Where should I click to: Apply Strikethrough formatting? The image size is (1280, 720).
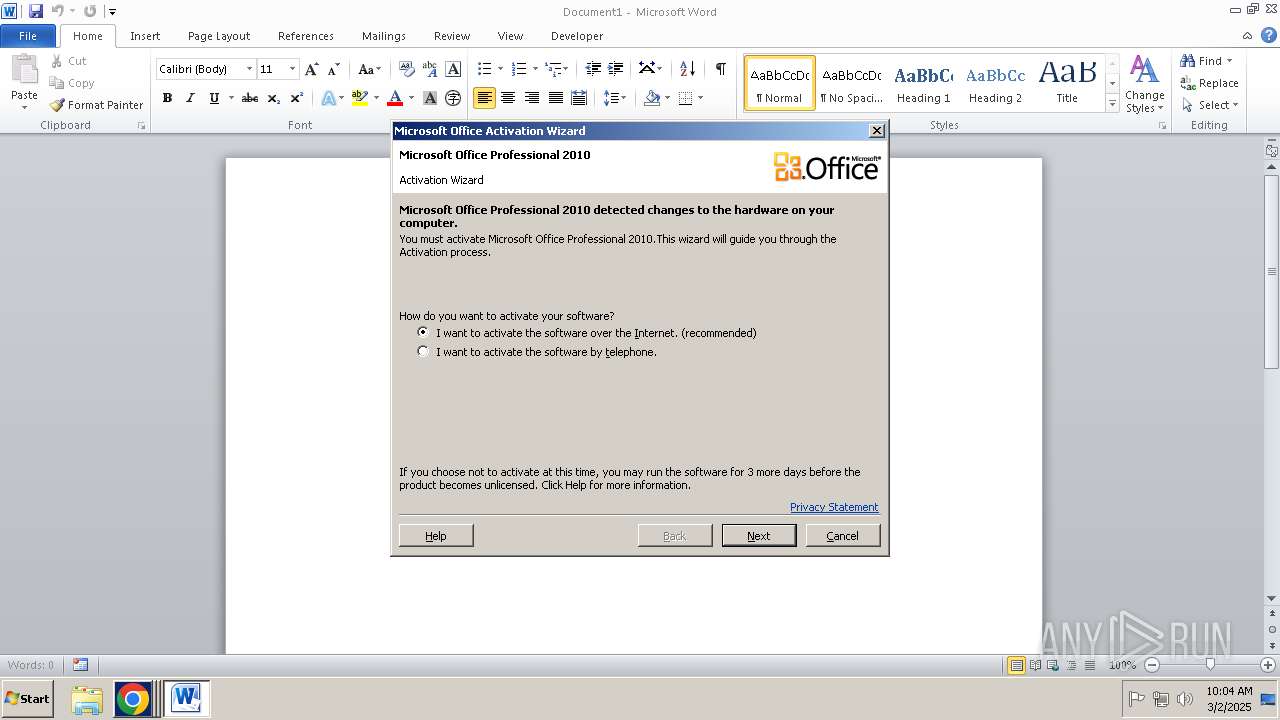[x=250, y=98]
